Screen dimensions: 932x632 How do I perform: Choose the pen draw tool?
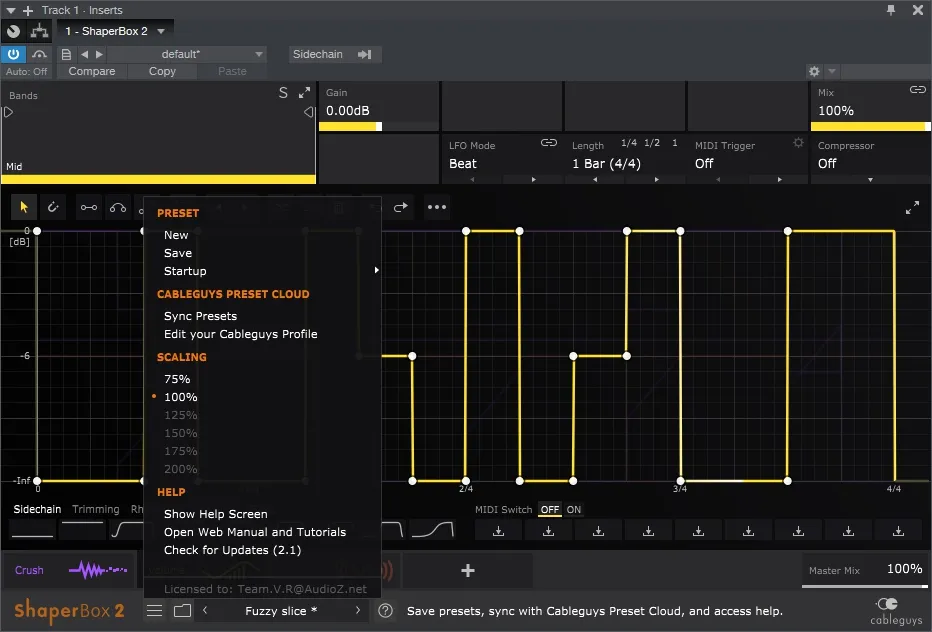[x=53, y=207]
